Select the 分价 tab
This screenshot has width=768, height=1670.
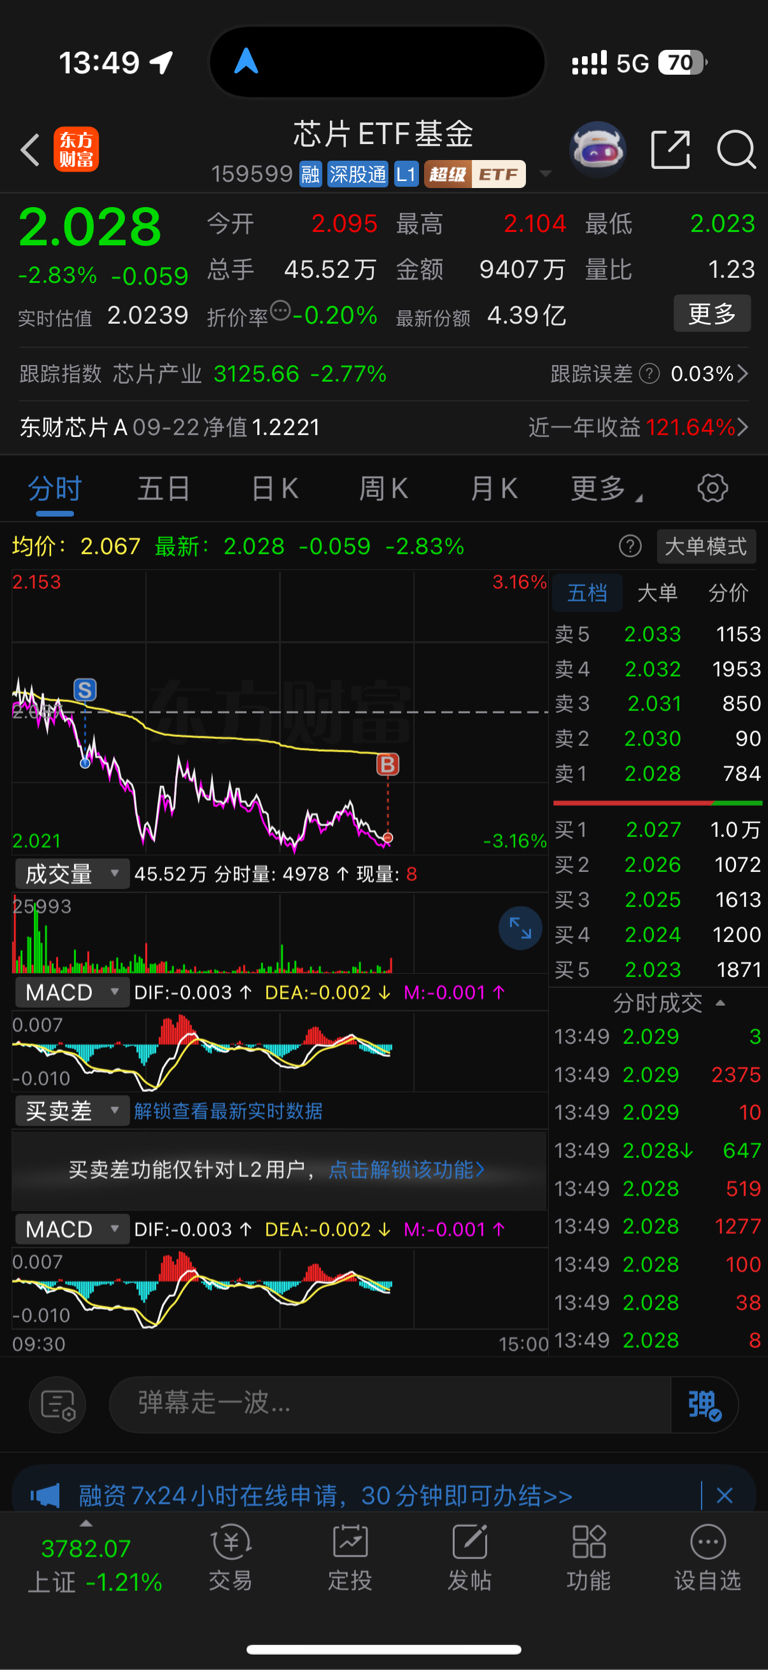[x=728, y=593]
